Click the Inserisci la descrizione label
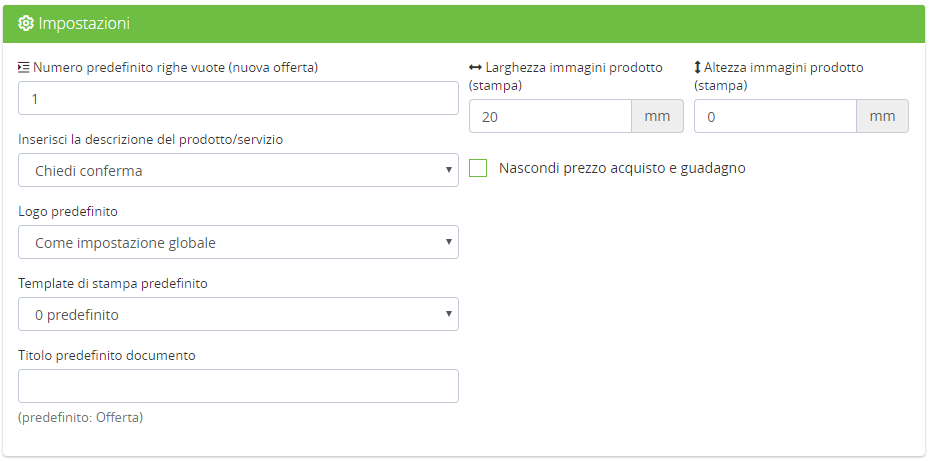The image size is (933, 461). (151, 140)
